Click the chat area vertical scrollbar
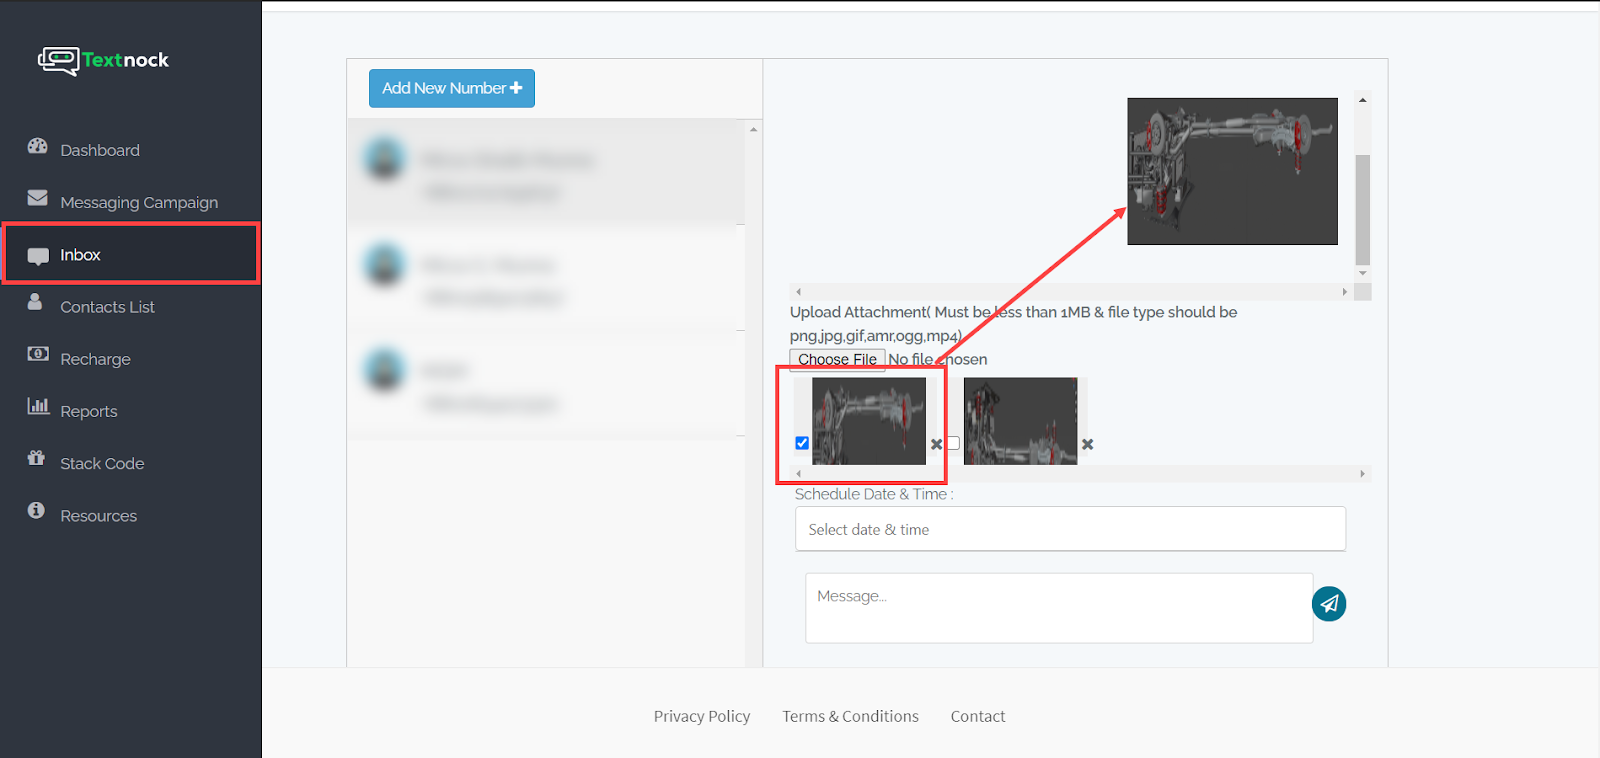The height and width of the screenshot is (758, 1600). [x=1362, y=209]
